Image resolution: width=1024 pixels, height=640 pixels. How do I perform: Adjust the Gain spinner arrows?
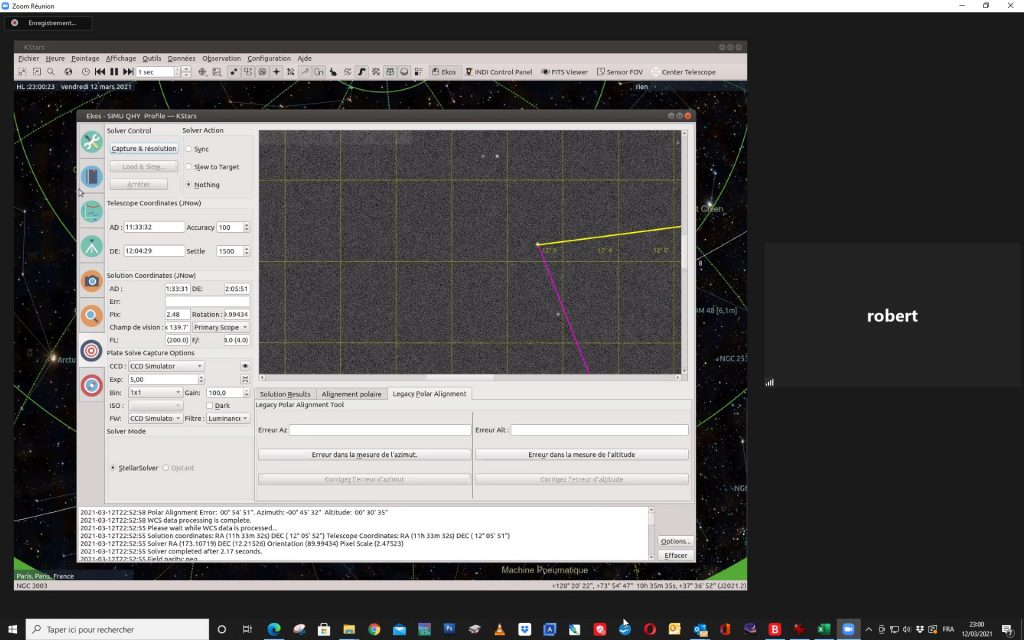(246, 392)
